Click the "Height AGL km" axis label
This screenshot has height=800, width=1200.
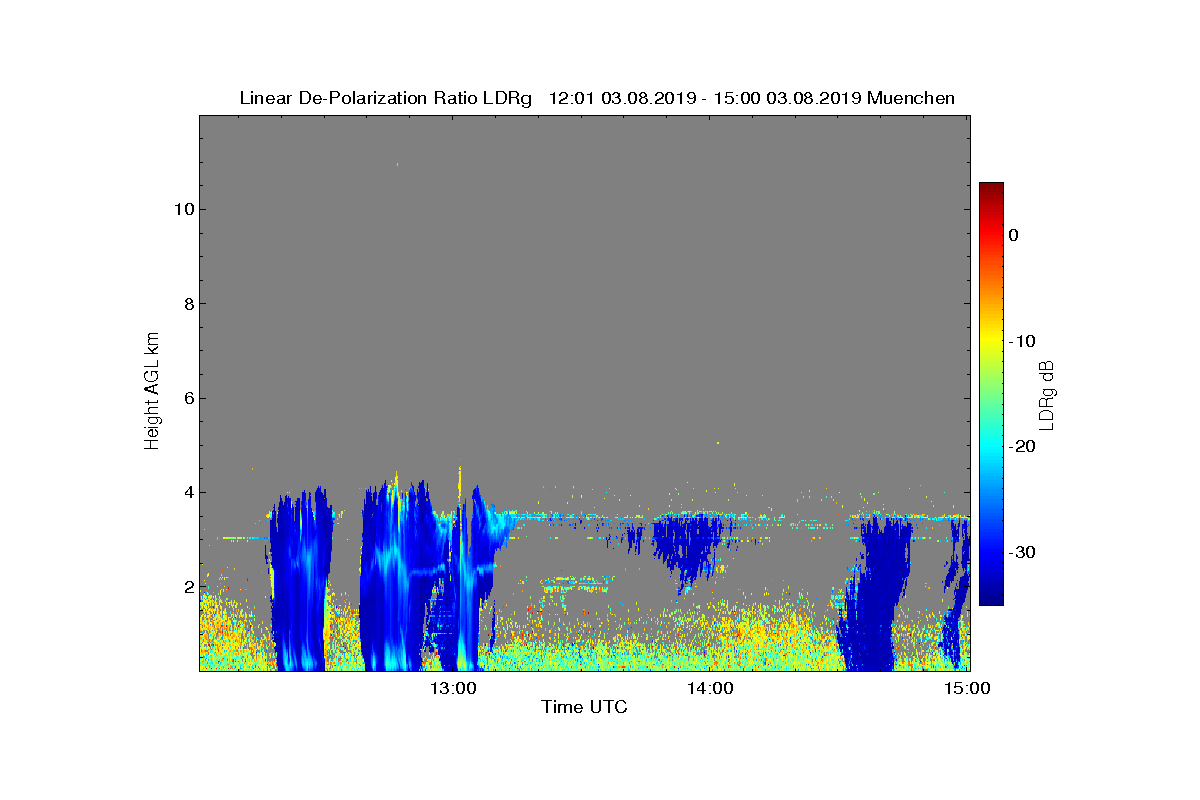[x=152, y=393]
